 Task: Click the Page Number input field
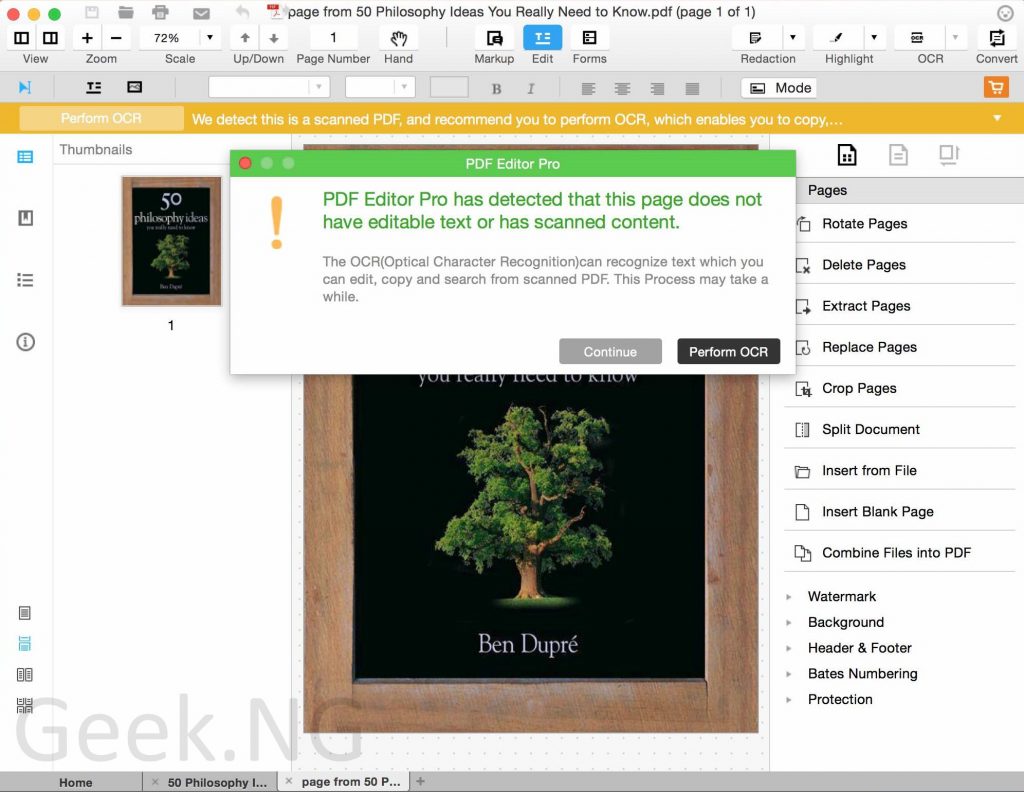(x=333, y=38)
